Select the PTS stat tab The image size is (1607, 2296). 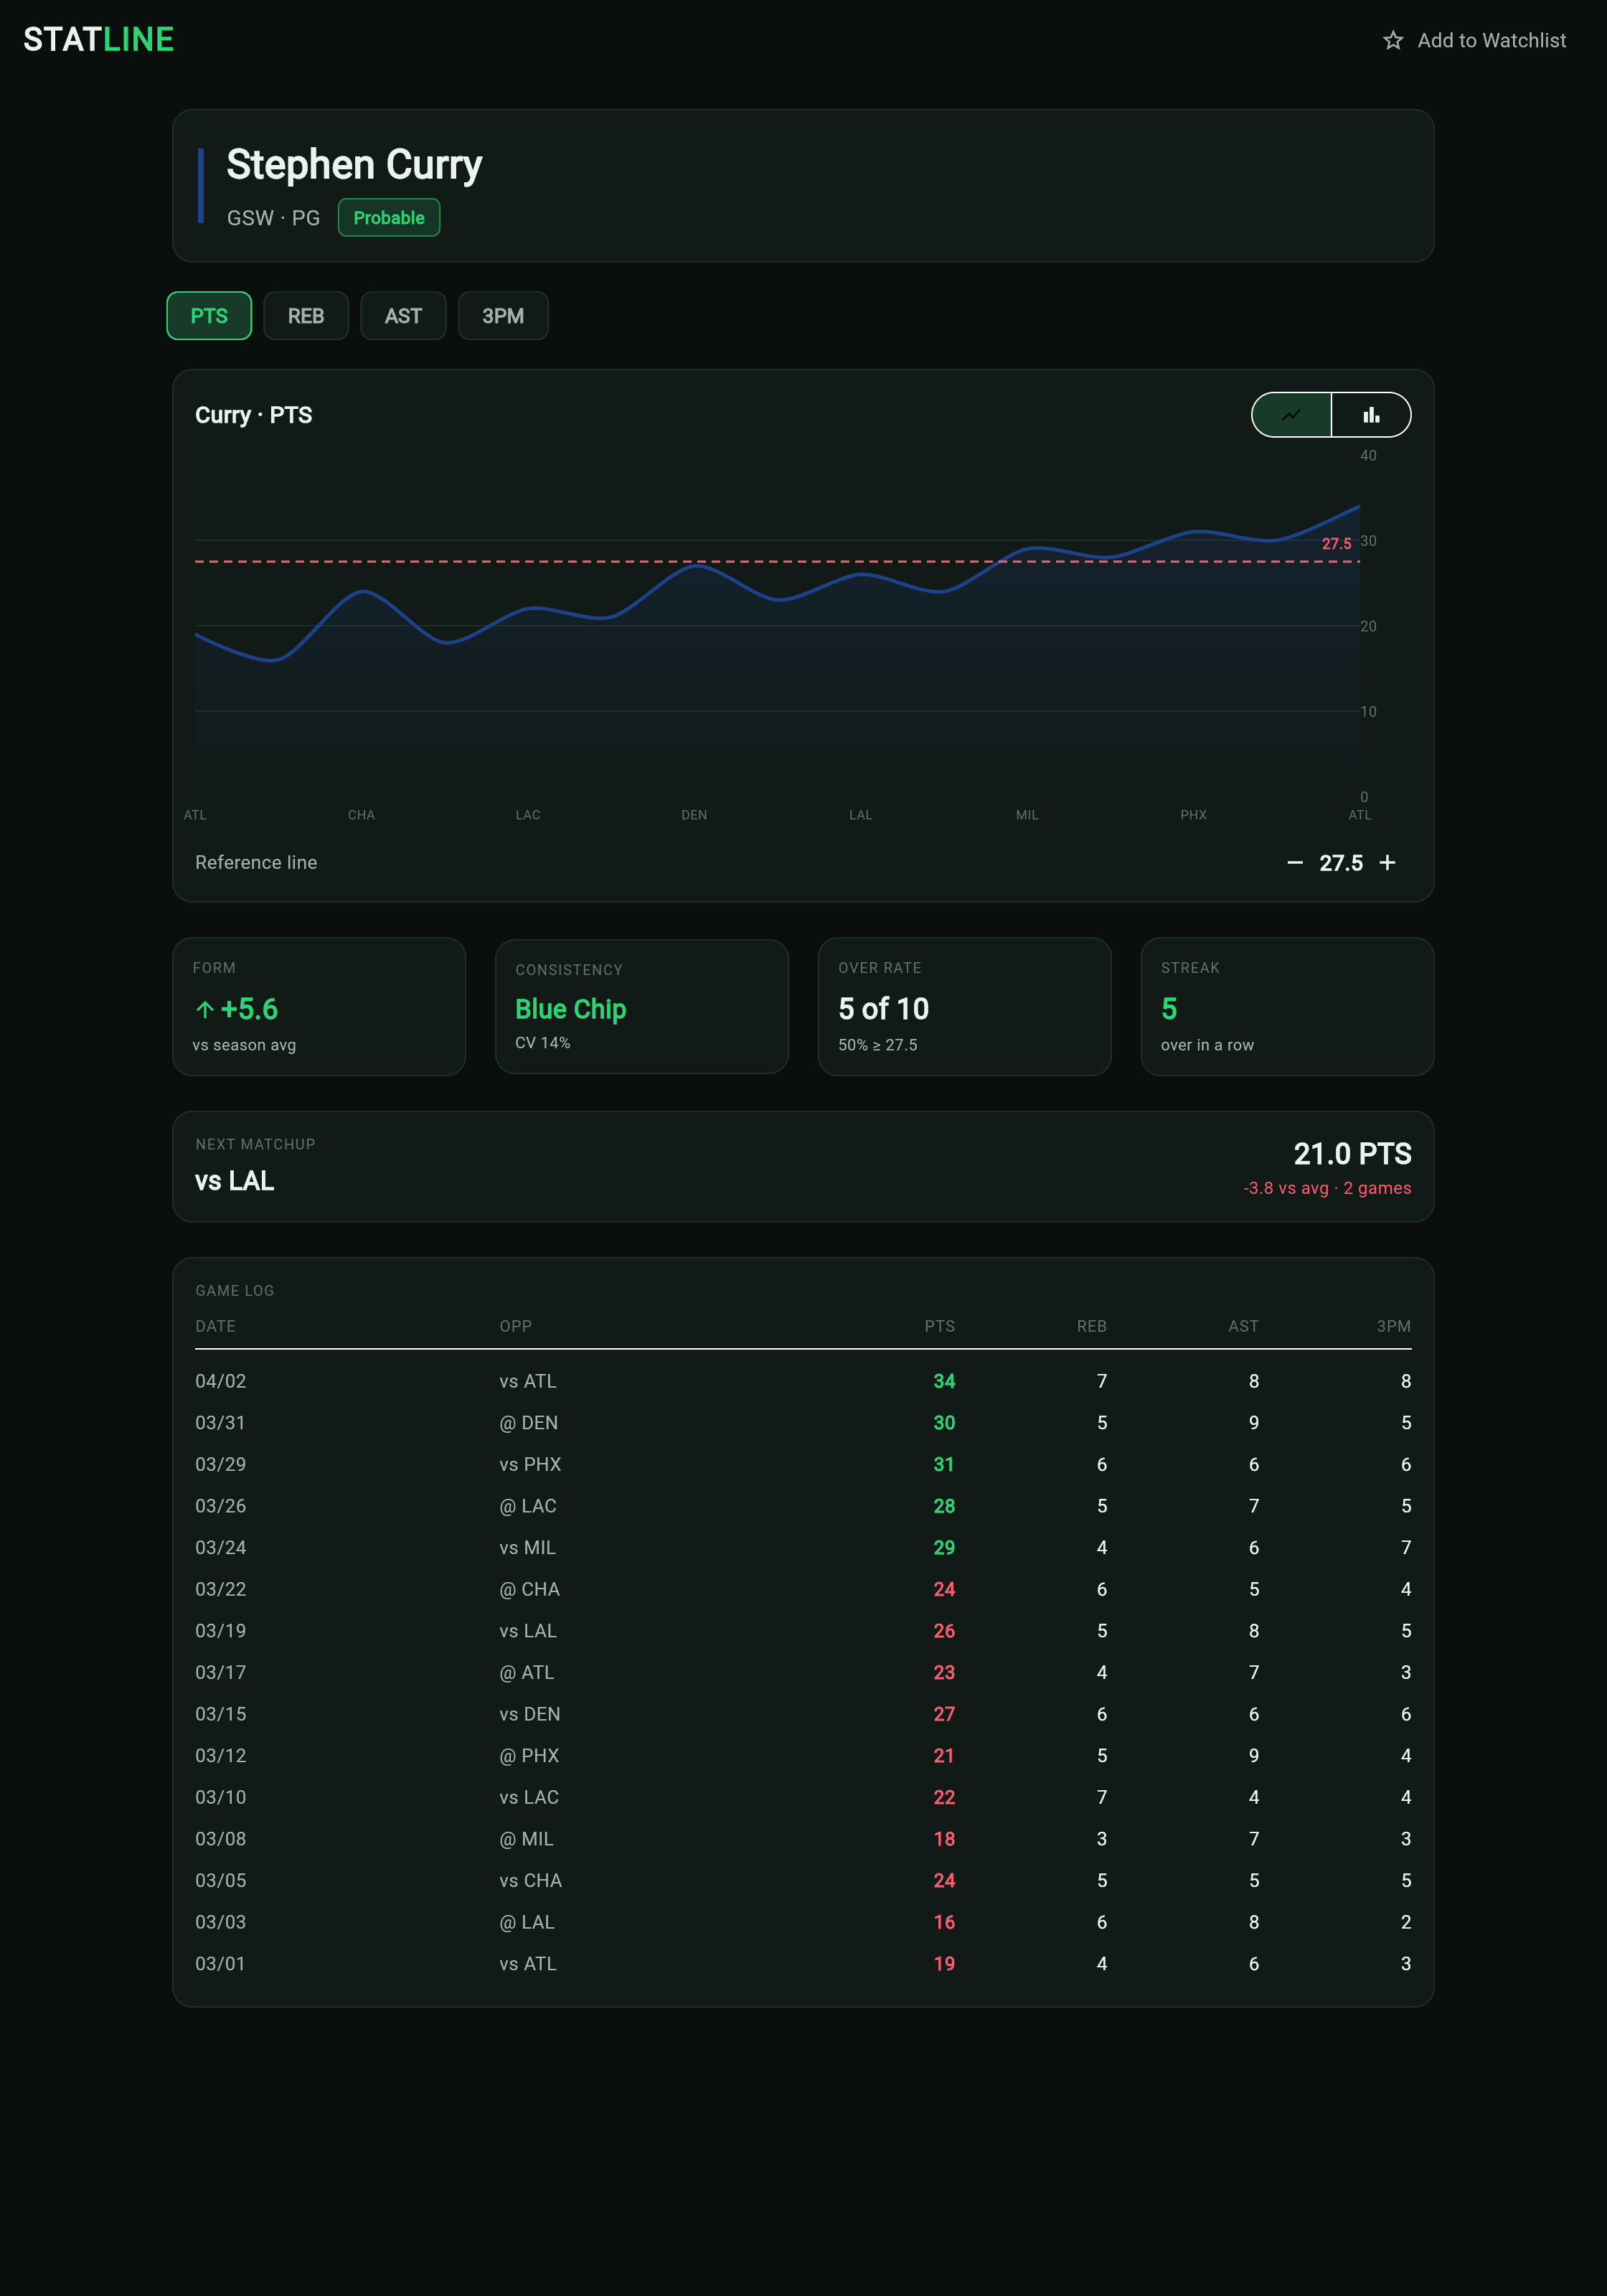click(x=209, y=316)
